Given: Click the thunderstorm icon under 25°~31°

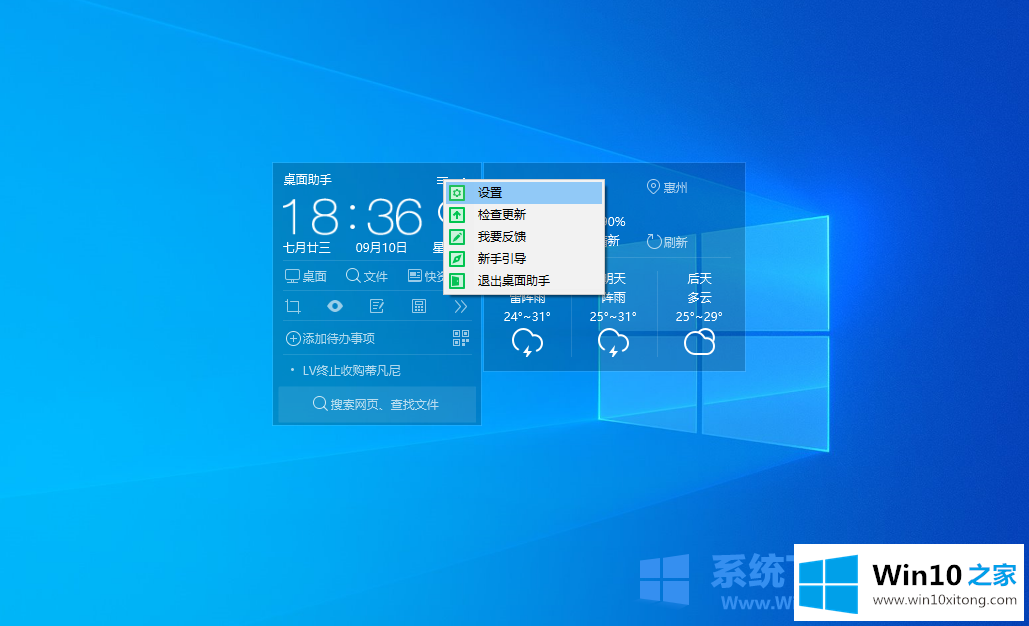Looking at the screenshot, I should coord(613,343).
